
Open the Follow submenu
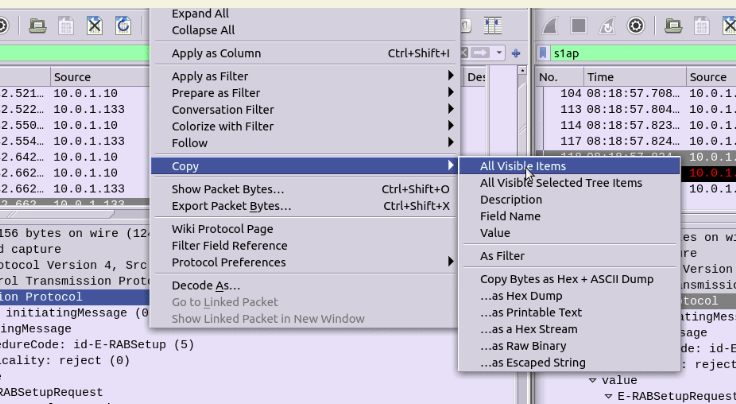point(305,143)
